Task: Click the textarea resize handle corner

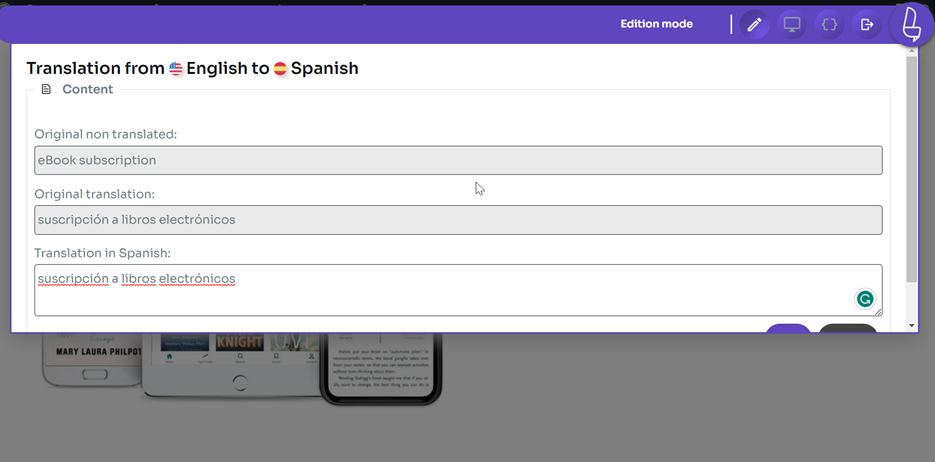Action: click(878, 312)
